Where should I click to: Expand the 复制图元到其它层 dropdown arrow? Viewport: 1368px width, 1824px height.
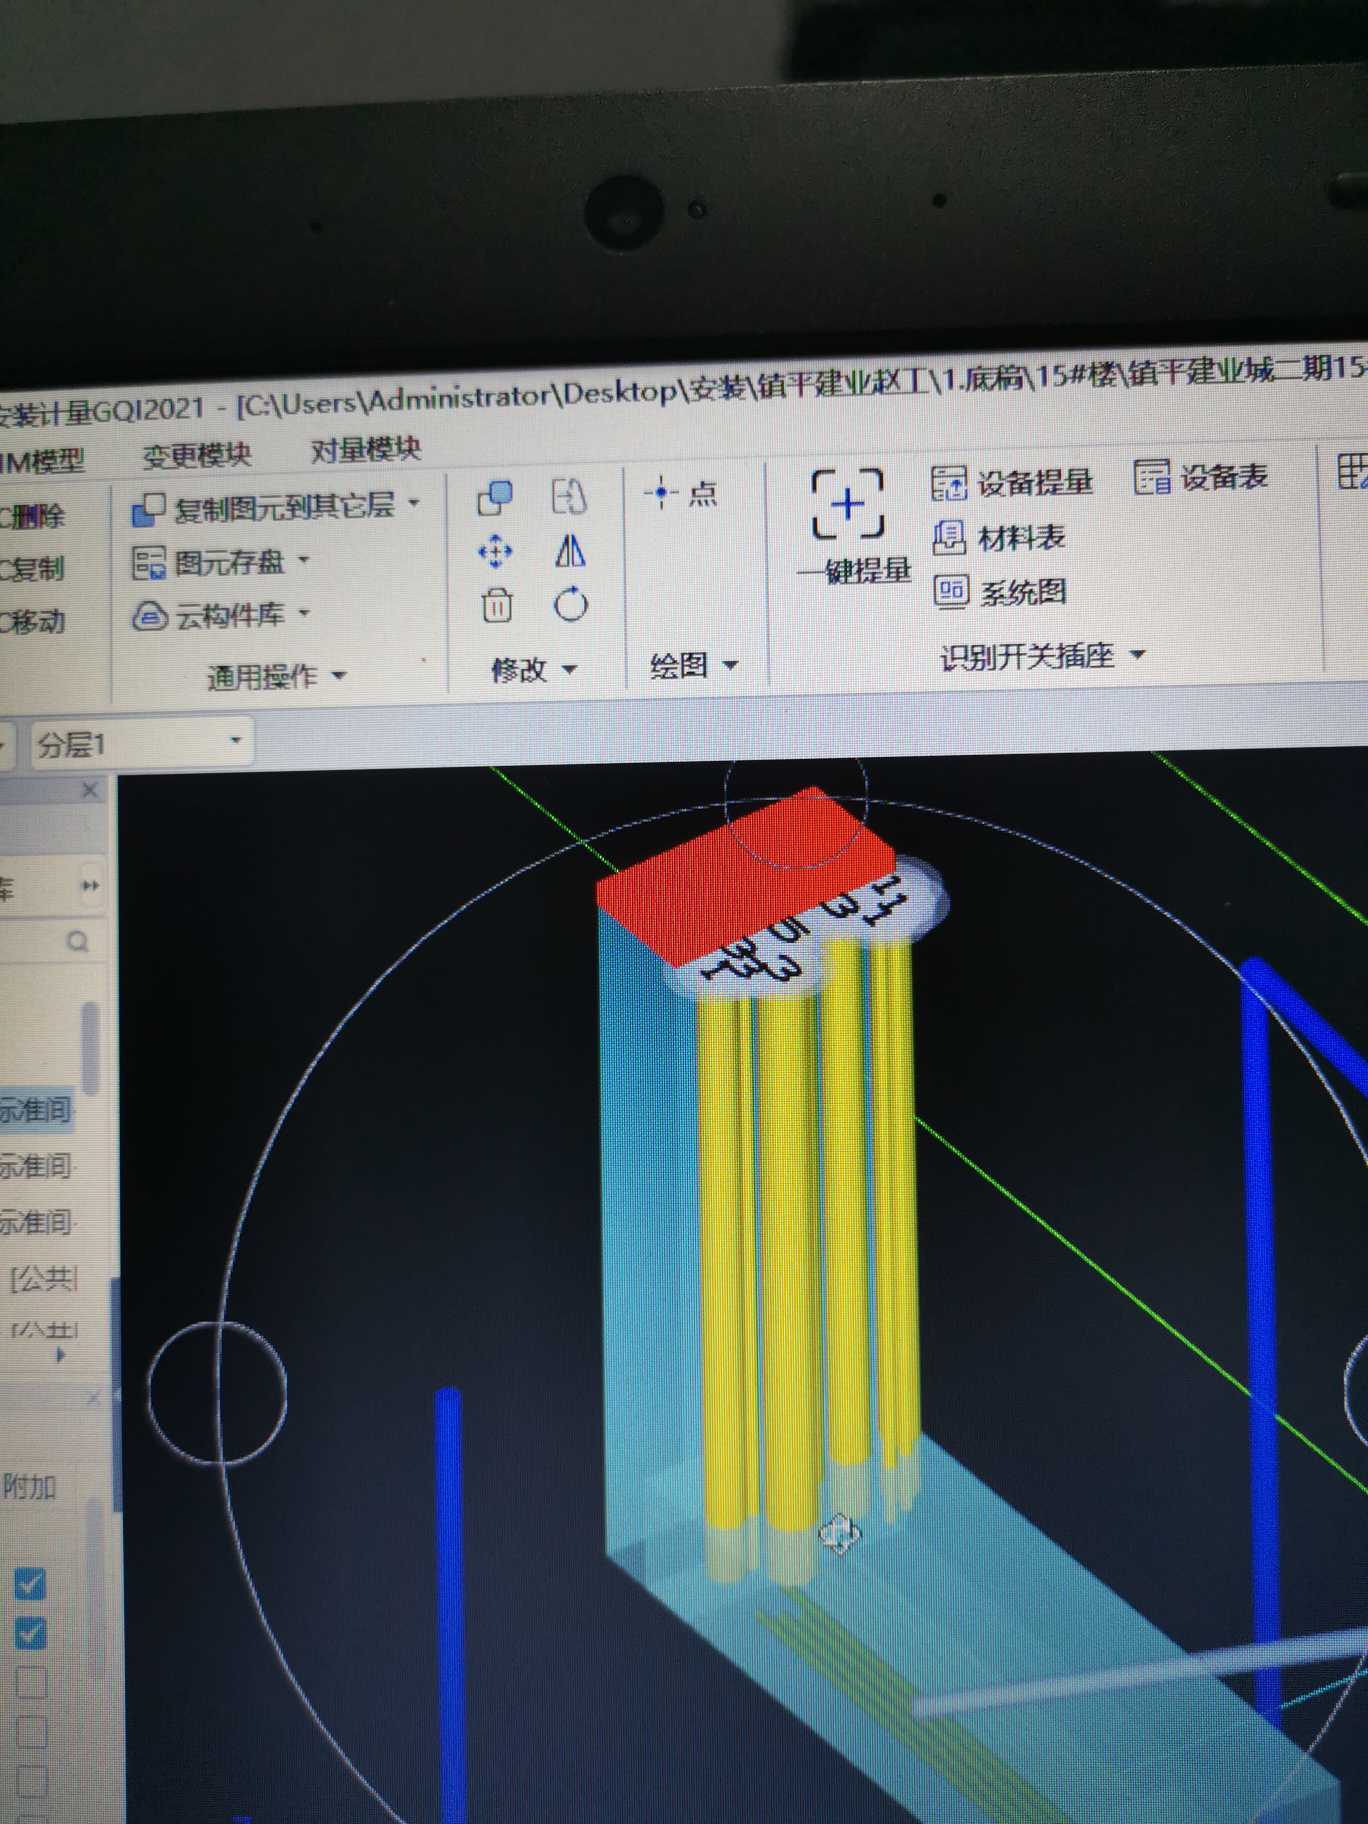pyautogui.click(x=414, y=503)
